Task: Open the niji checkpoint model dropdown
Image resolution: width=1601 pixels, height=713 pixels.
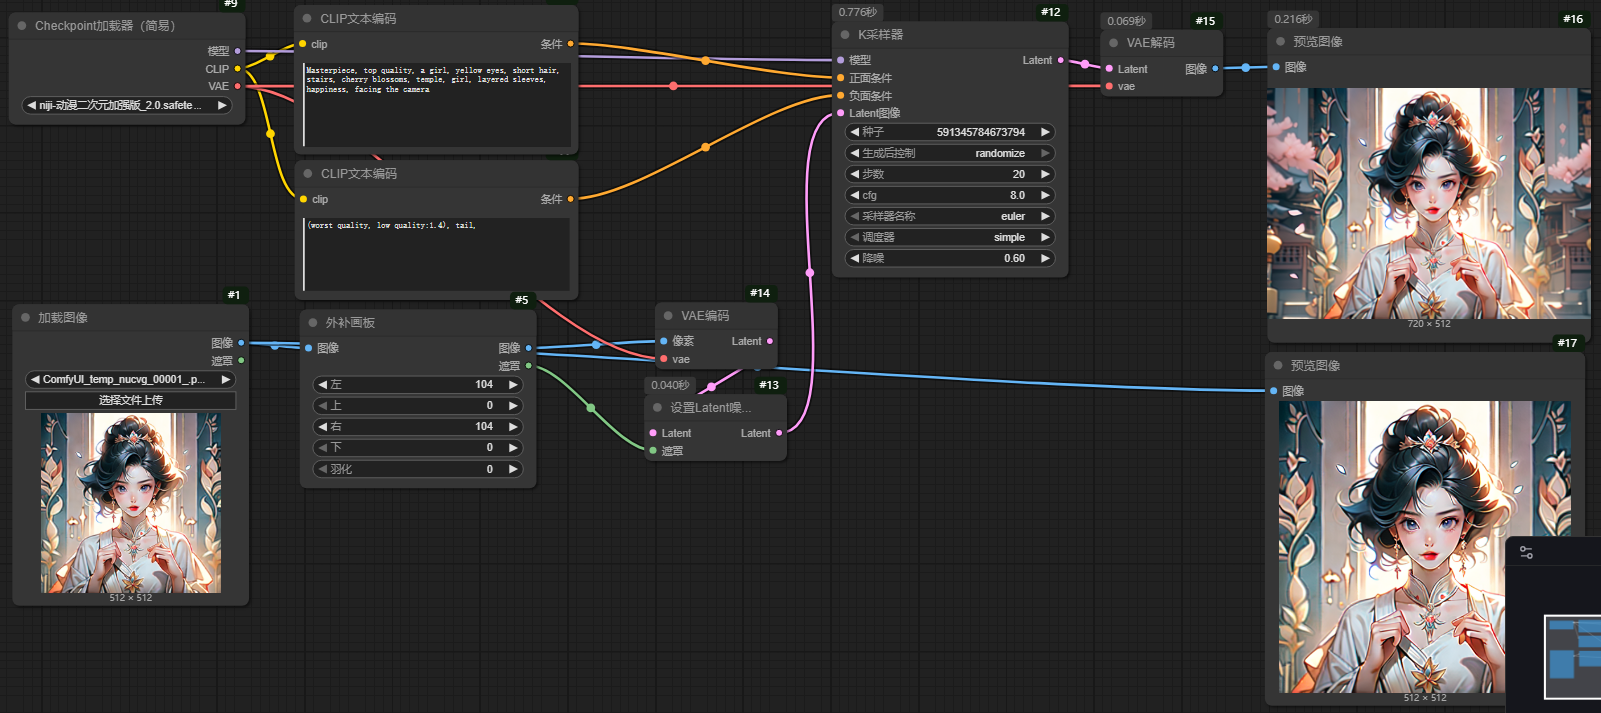Action: pyautogui.click(x=127, y=105)
